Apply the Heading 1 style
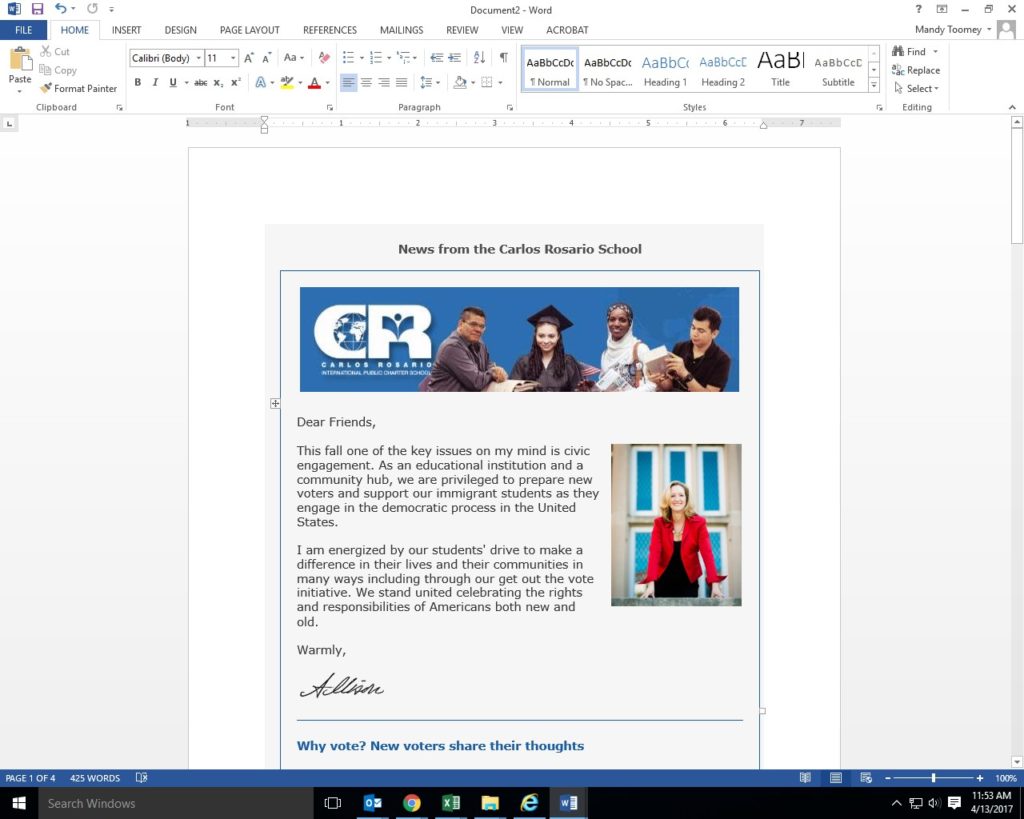The image size is (1024, 819). pyautogui.click(x=665, y=69)
